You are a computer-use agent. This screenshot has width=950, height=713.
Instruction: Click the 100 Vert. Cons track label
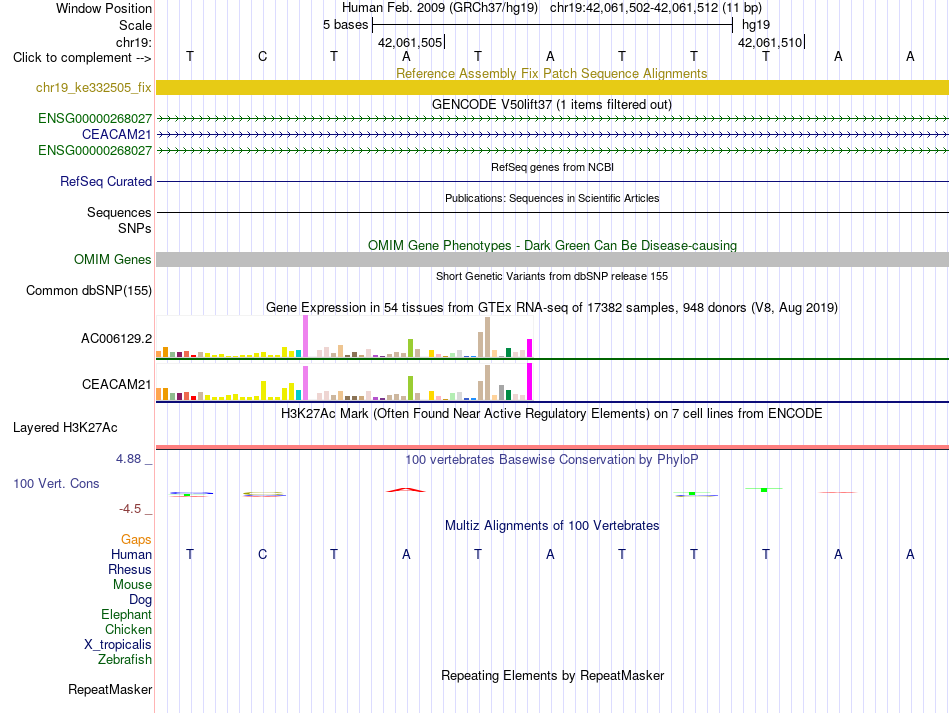(56, 483)
